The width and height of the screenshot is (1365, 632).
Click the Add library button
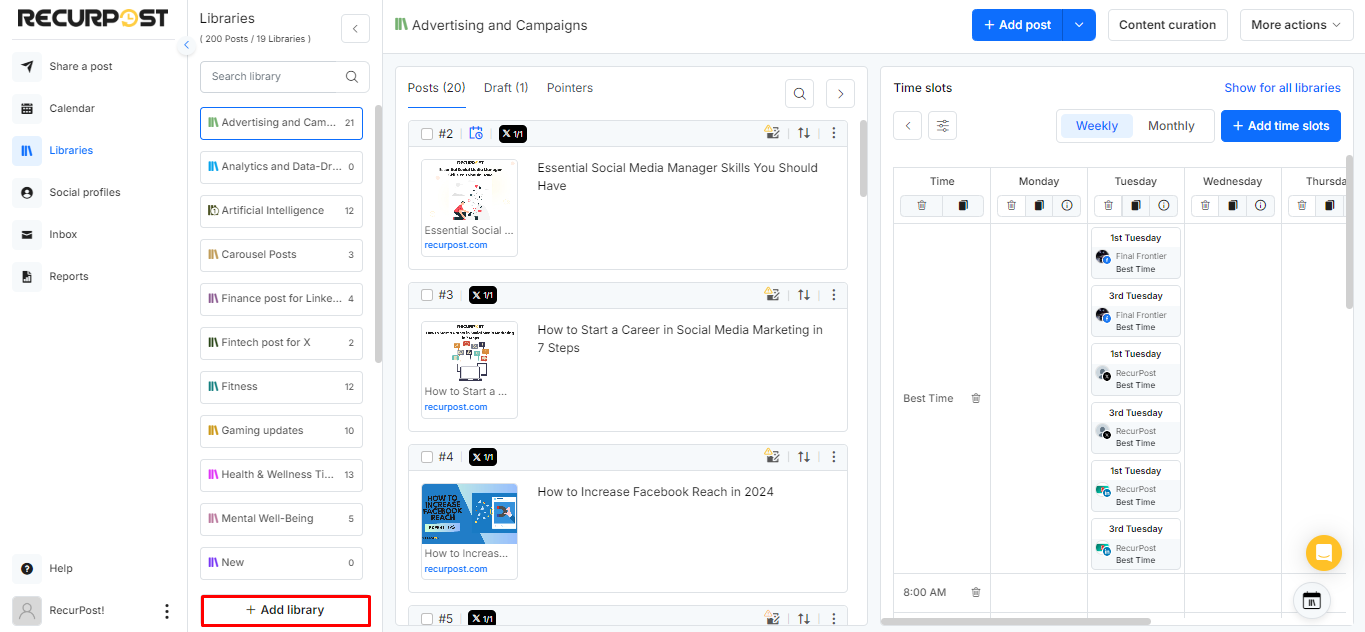pos(286,610)
